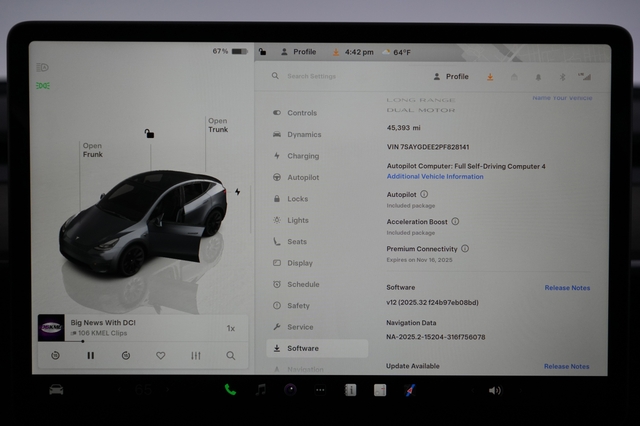The width and height of the screenshot is (640, 426).
Task: Open Release Notes for current Software
Action: tap(567, 288)
